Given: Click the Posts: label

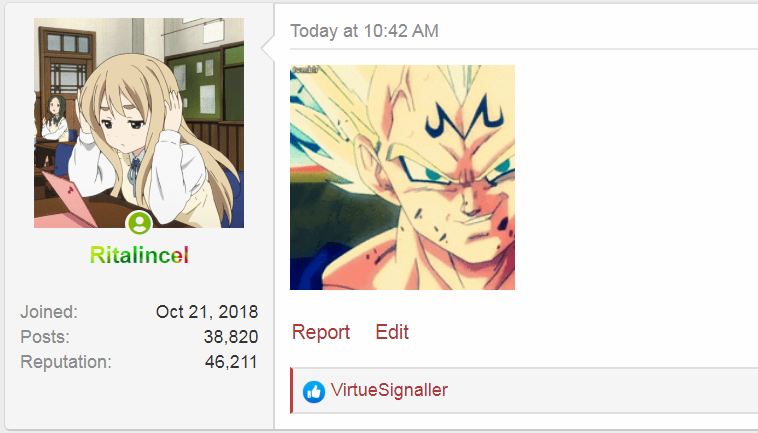Looking at the screenshot, I should tap(45, 337).
